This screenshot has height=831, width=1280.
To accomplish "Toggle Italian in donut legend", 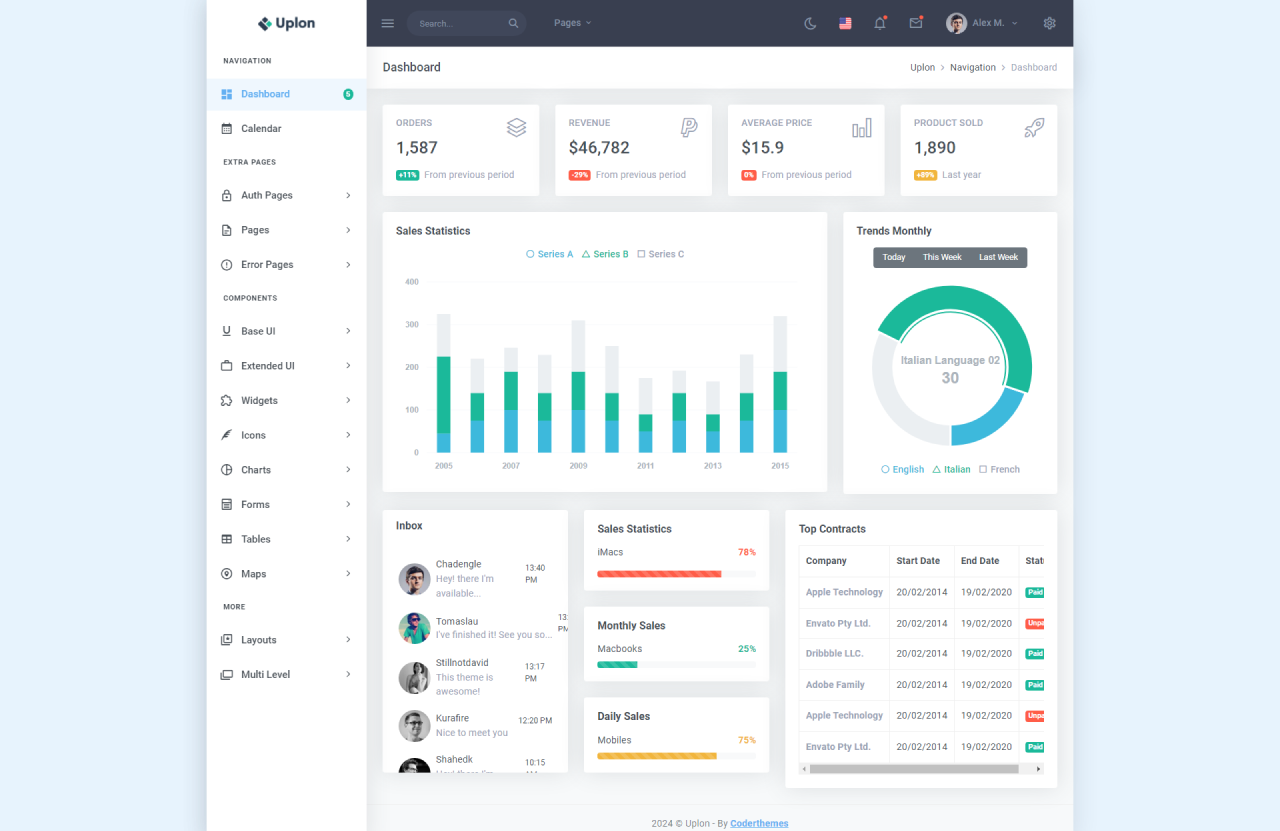I will (x=952, y=469).
